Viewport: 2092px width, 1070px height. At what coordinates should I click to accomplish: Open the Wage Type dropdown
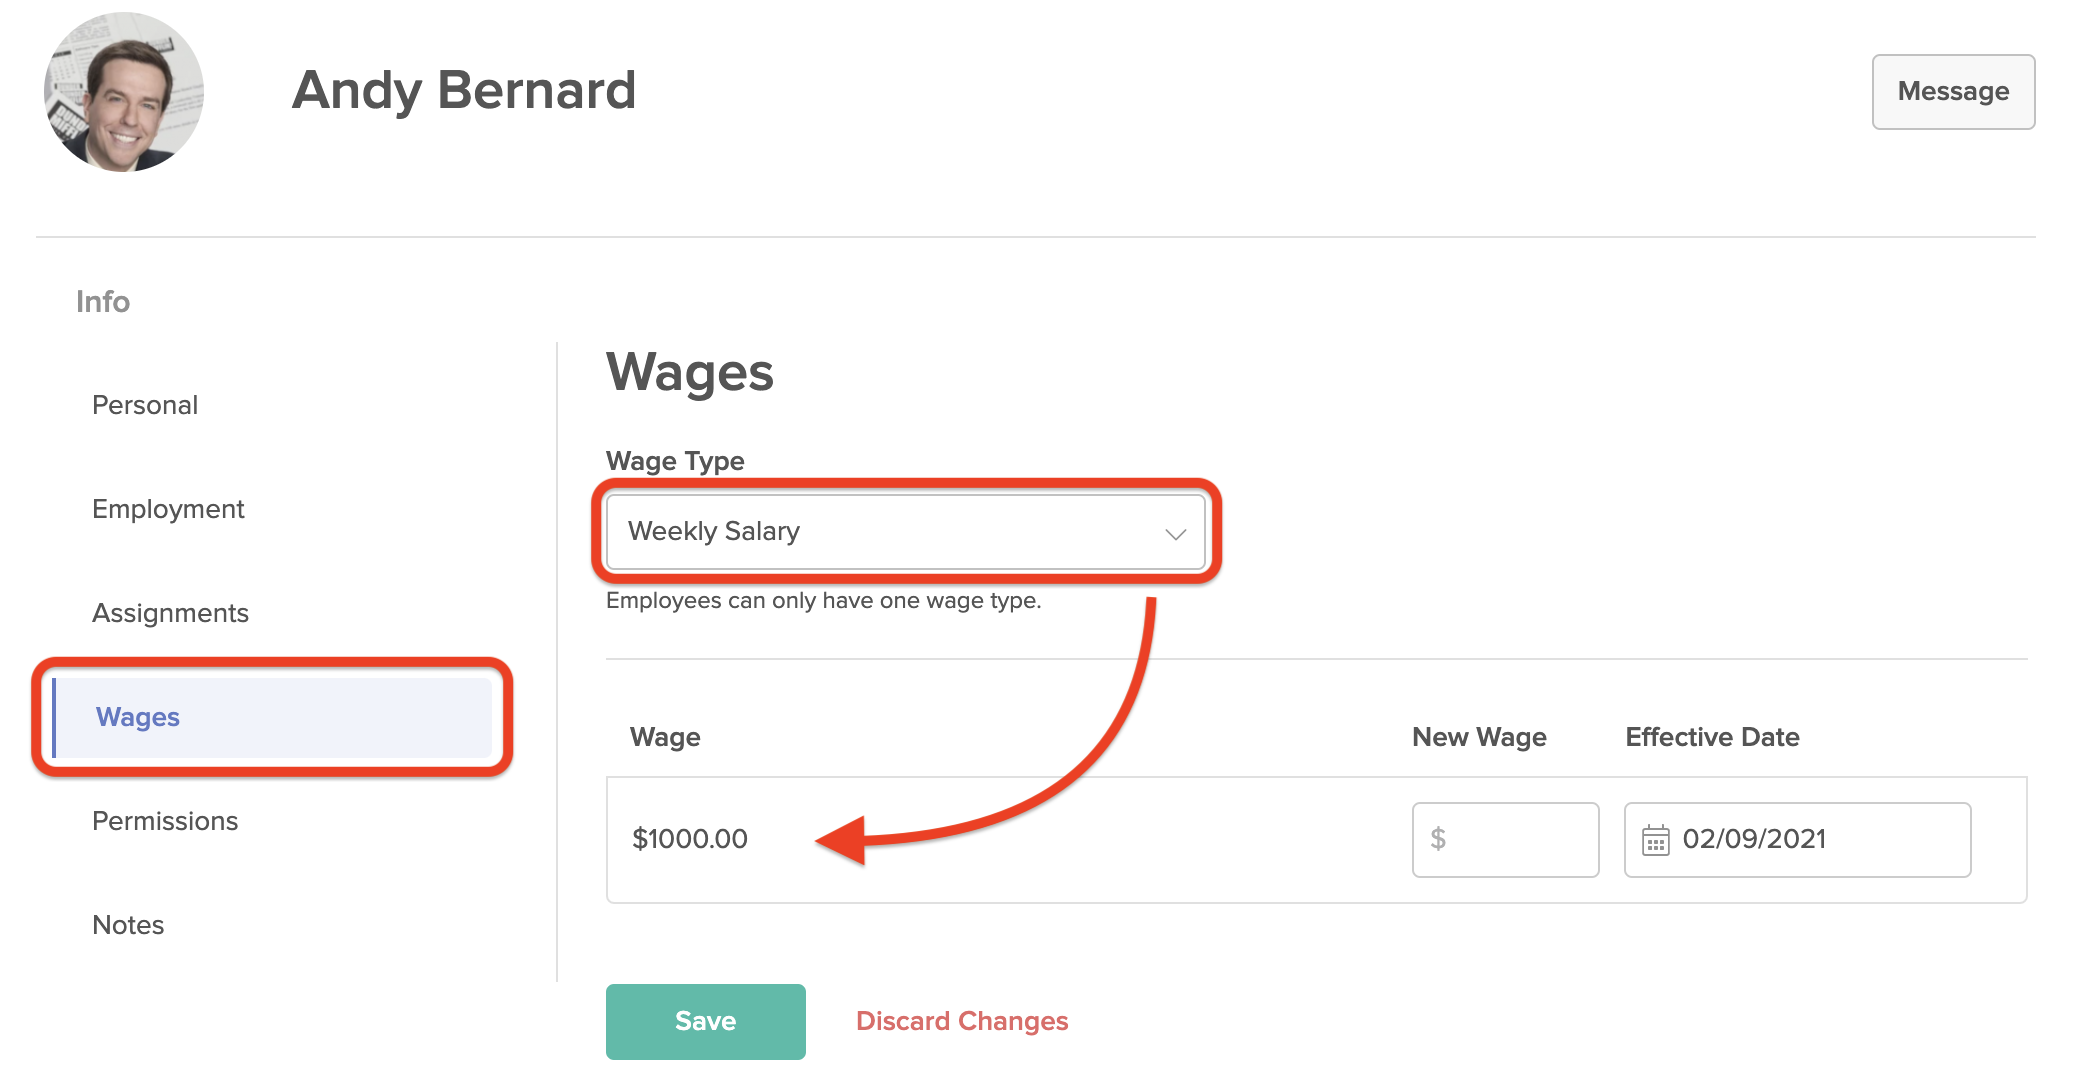point(905,532)
